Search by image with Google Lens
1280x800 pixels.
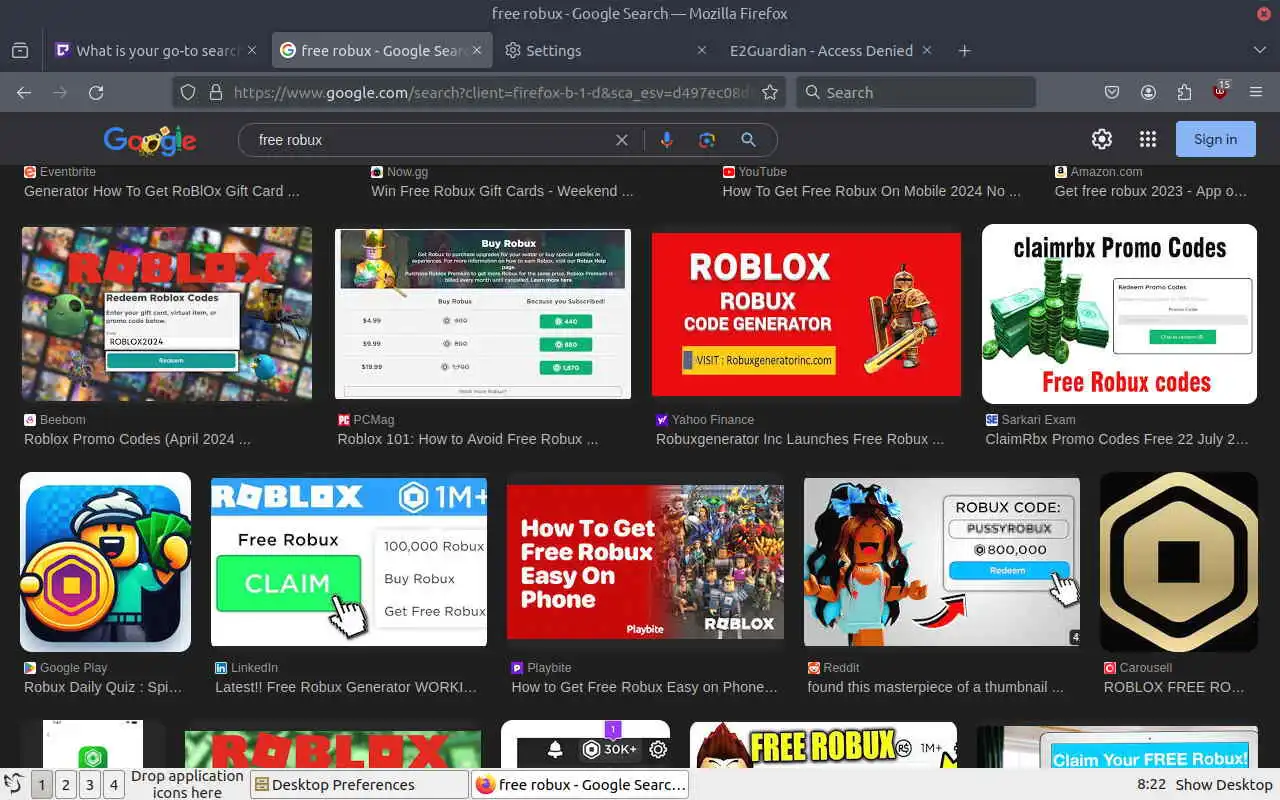tap(707, 140)
